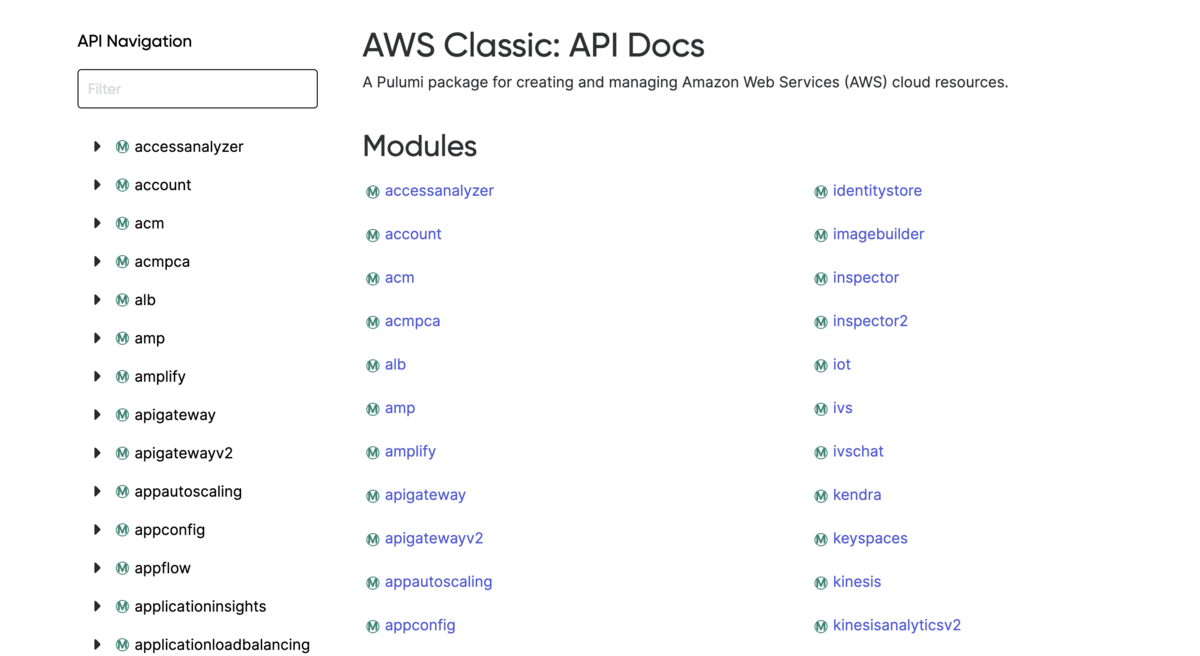Click the Filter input field
The width and height of the screenshot is (1200, 656).
197,89
